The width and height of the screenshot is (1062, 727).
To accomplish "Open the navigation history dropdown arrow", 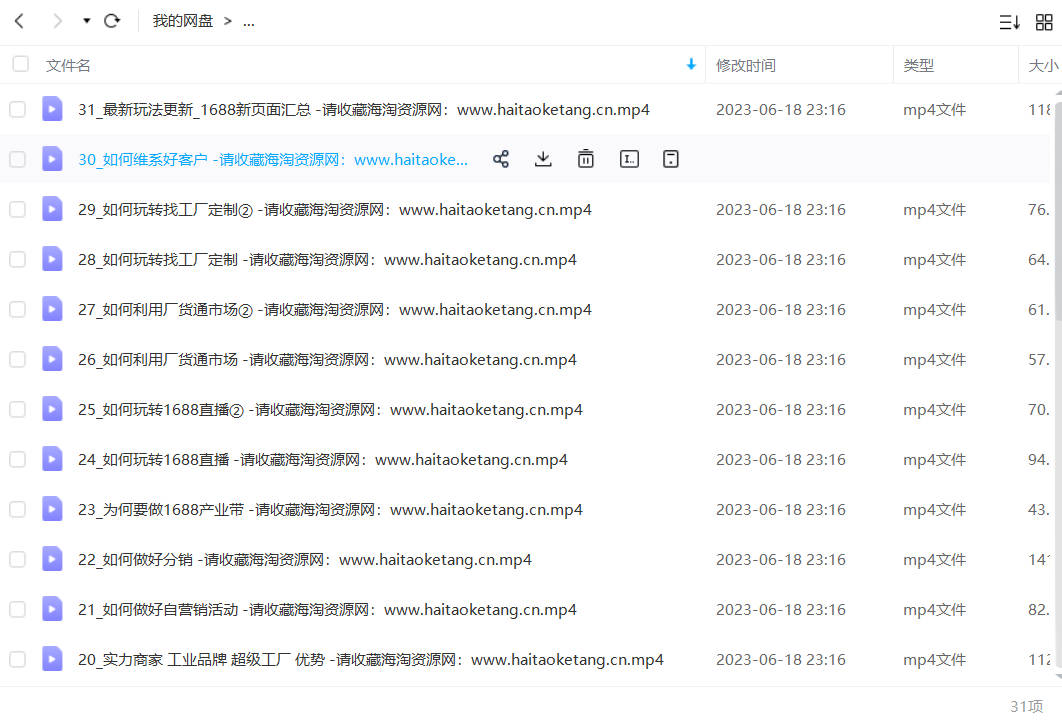I will 87,21.
